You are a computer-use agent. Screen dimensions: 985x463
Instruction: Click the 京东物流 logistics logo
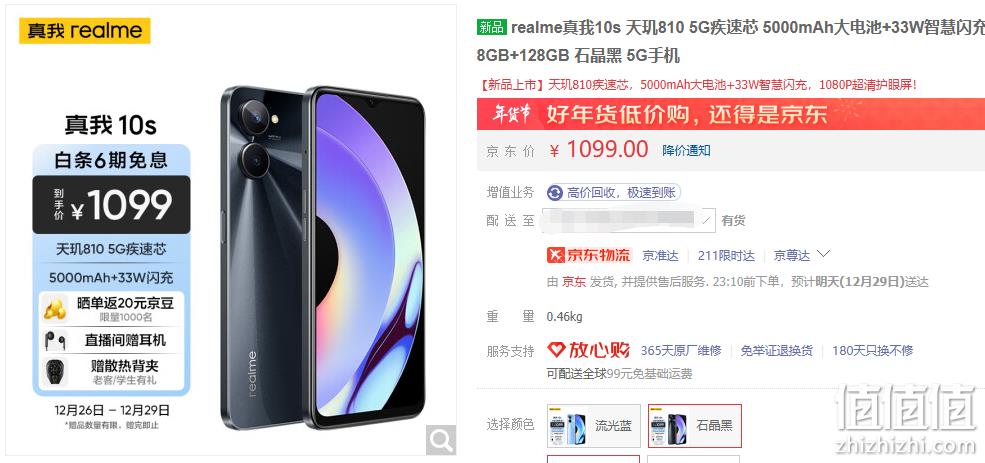589,255
